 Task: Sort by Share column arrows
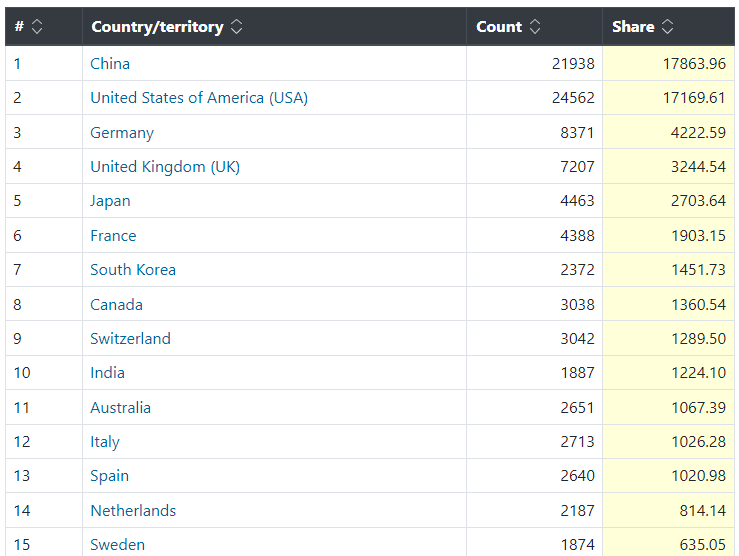point(667,27)
